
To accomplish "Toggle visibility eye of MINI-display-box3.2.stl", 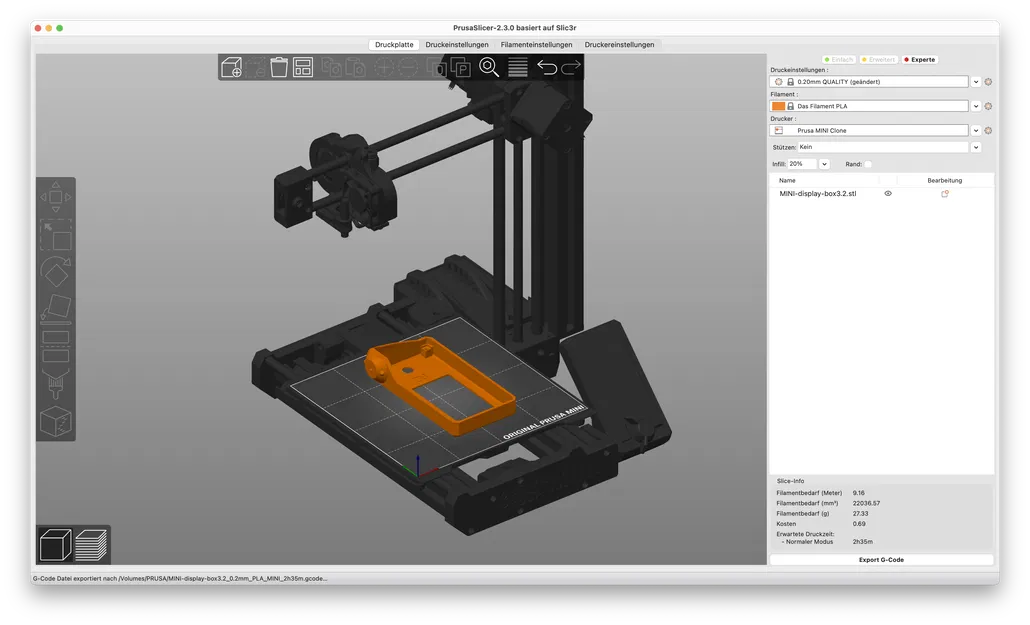I will (888, 194).
